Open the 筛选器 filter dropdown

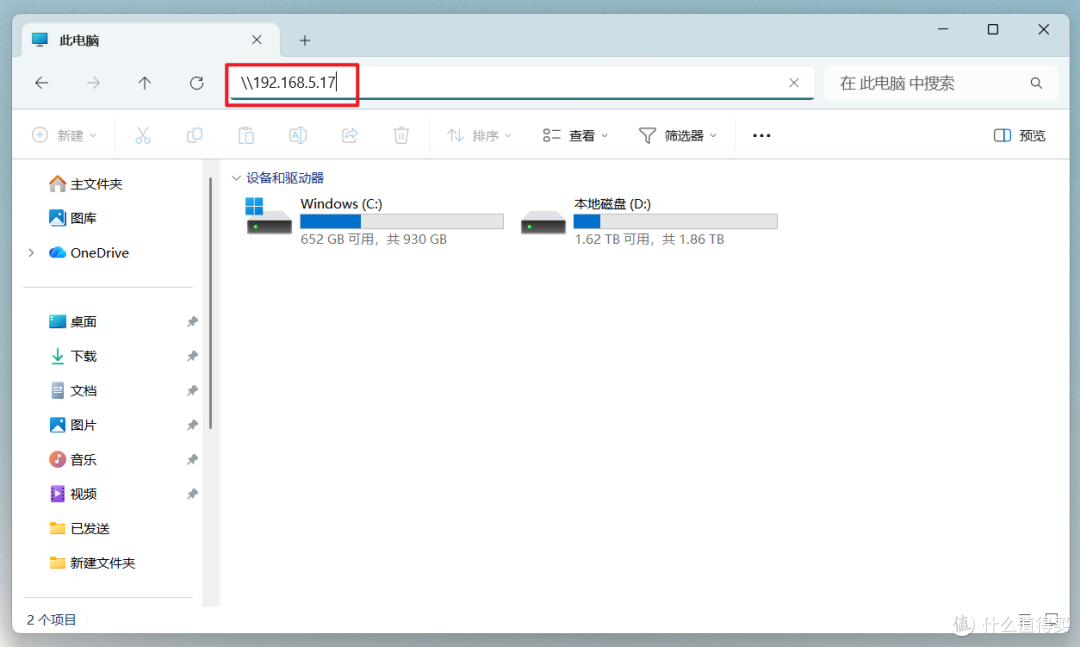click(678, 136)
